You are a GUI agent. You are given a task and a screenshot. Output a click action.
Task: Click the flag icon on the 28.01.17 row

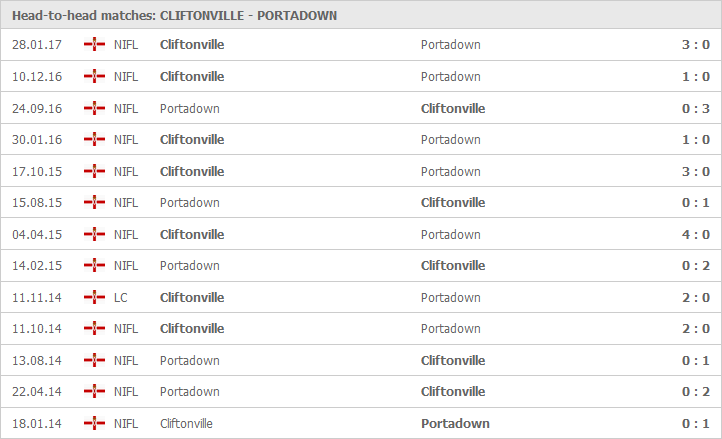94,45
